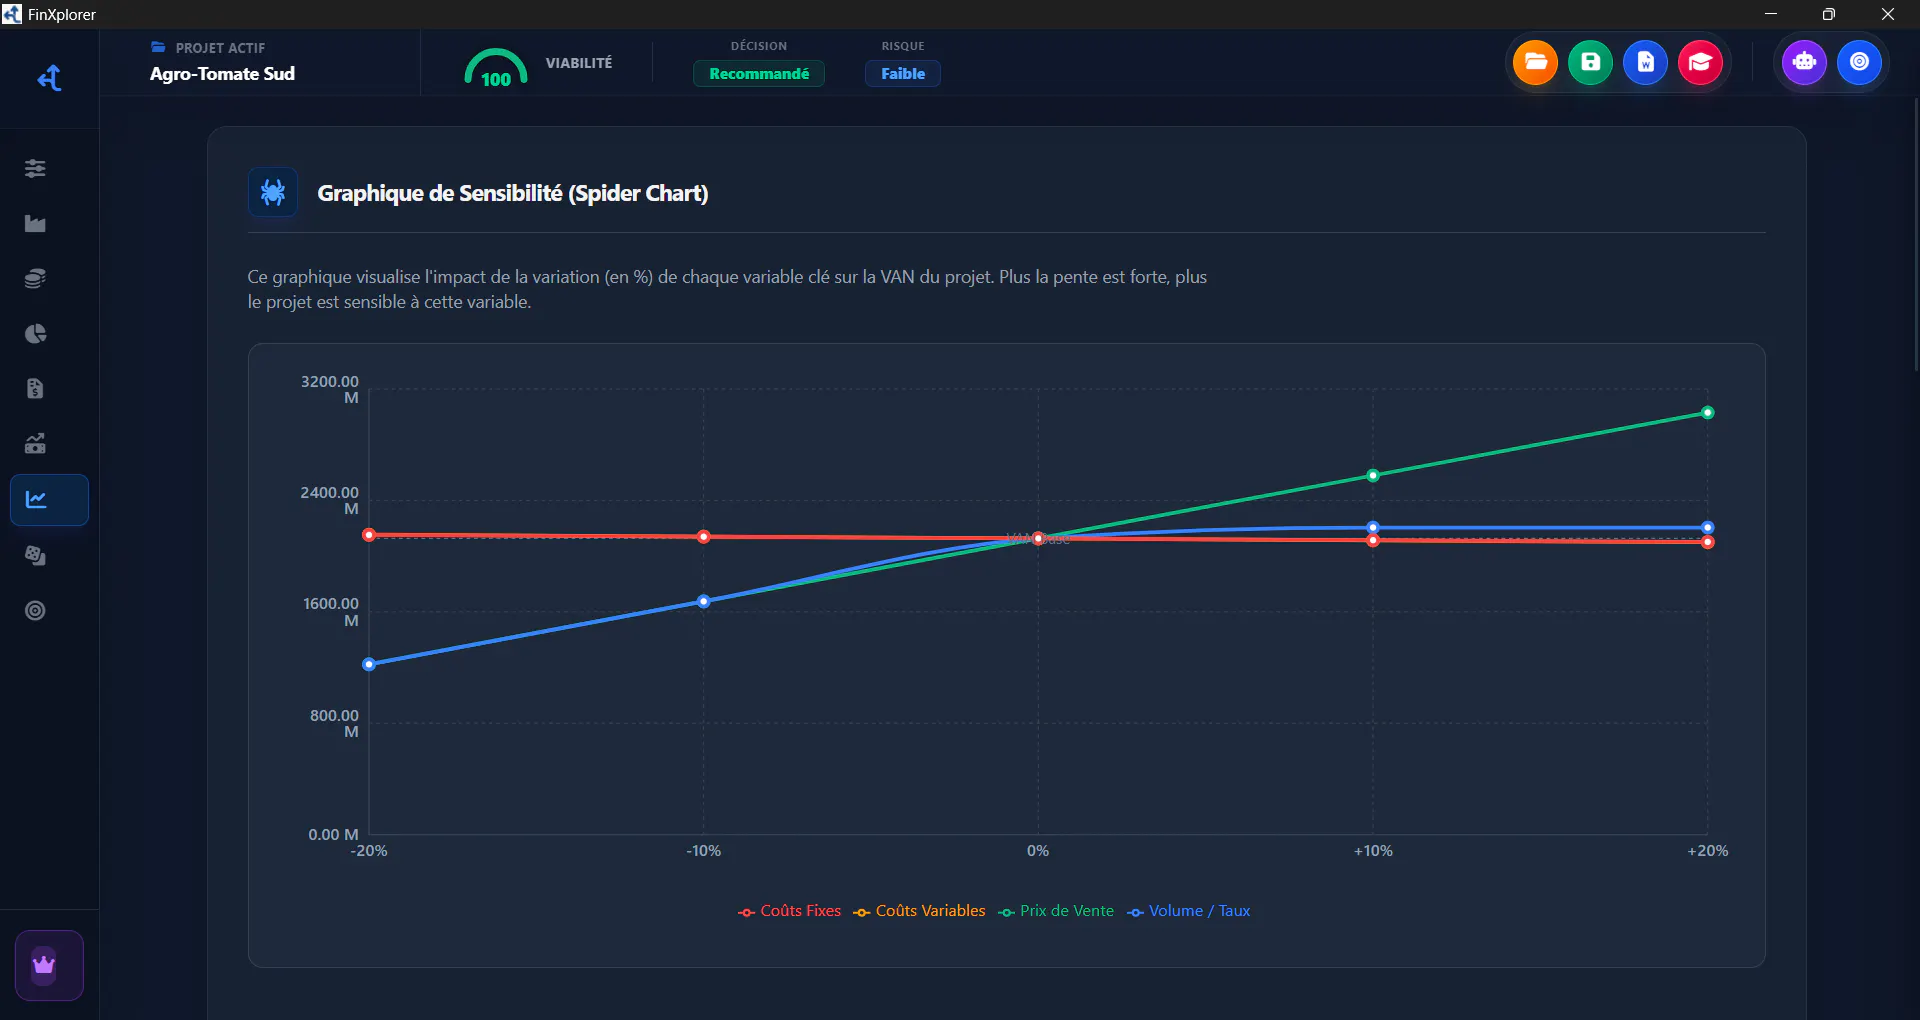Click red Coûts Fixes point at -20%
Screen dimensions: 1920x1020
[x=369, y=535]
